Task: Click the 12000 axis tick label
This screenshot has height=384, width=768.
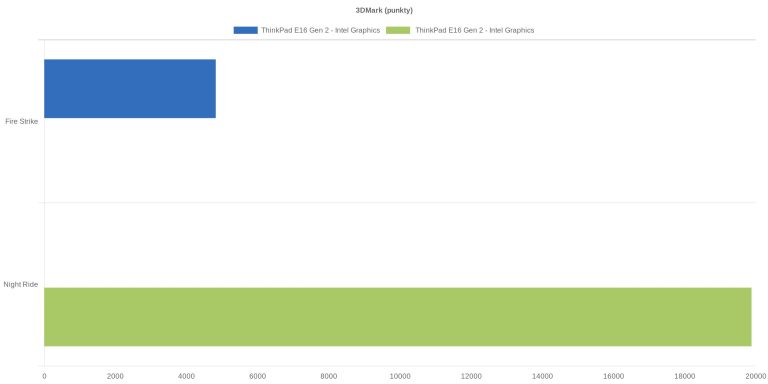Action: click(x=471, y=376)
